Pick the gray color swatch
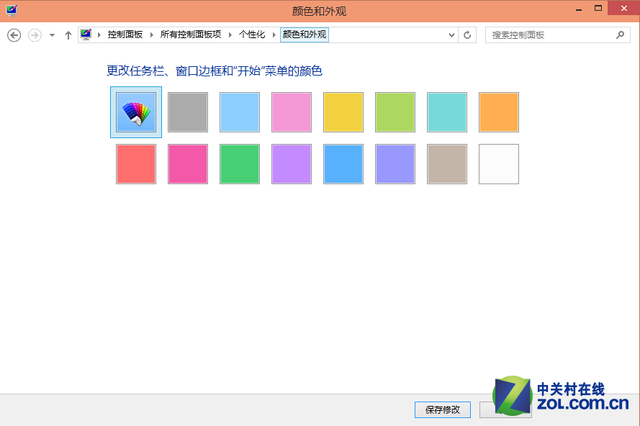Viewport: 640px width, 426px height. (187, 112)
